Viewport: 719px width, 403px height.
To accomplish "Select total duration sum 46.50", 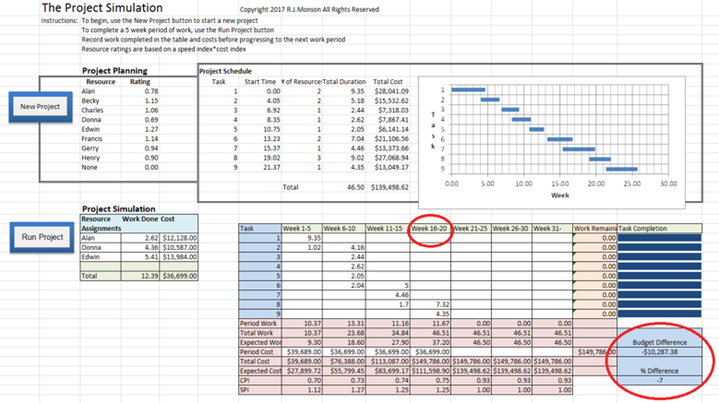I will tap(355, 187).
